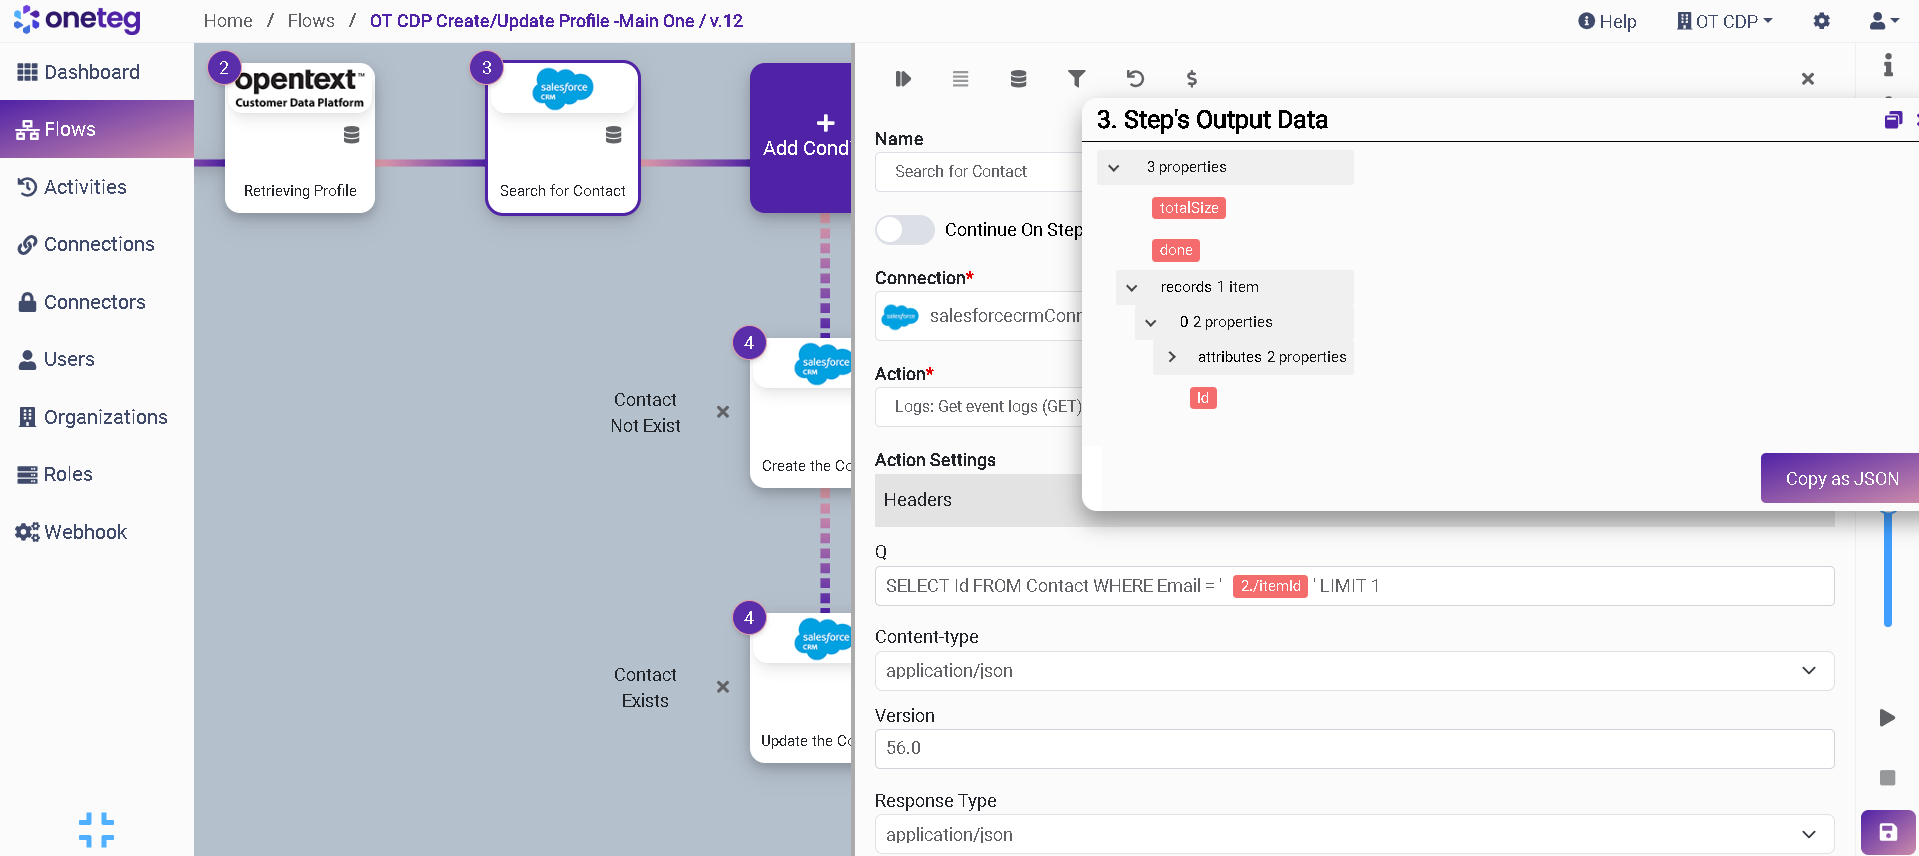The image size is (1919, 856).
Task: Remove the Contact Exists condition
Action: point(723,687)
